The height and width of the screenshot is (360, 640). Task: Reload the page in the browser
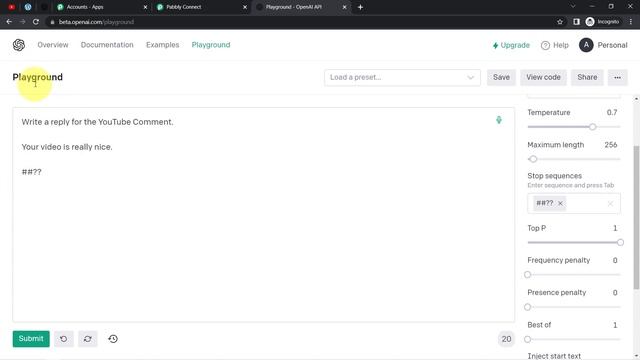point(36,22)
